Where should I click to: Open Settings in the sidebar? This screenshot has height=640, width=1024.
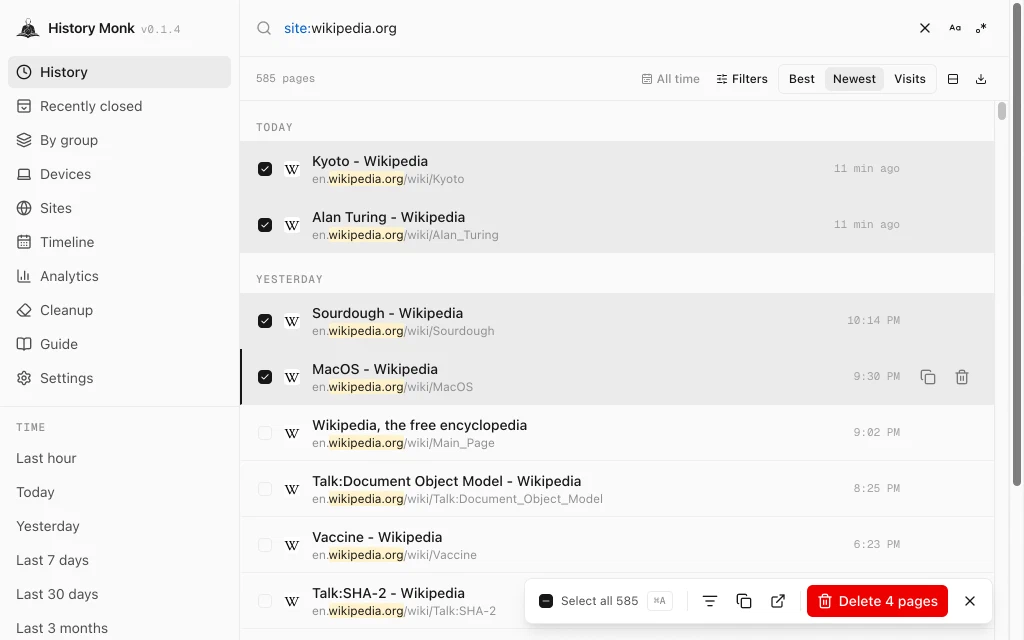pyautogui.click(x=120, y=378)
